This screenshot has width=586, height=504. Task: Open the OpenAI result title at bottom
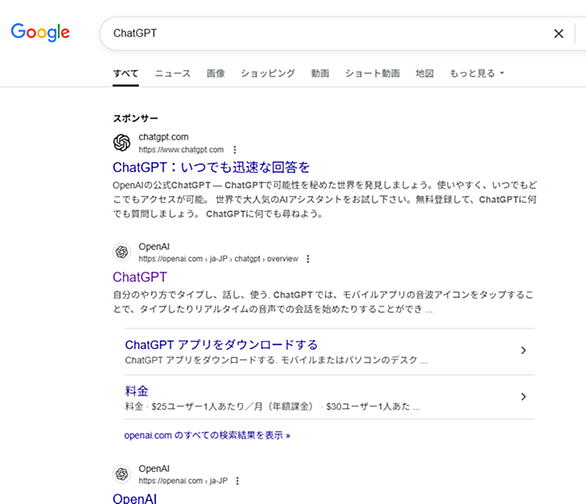[135, 498]
